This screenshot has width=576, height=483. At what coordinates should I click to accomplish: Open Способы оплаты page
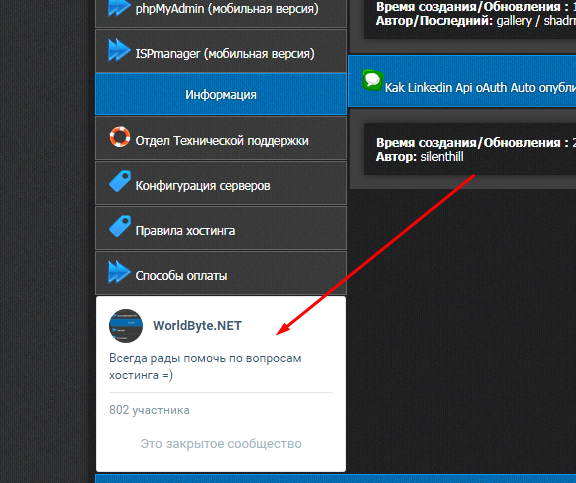point(221,273)
